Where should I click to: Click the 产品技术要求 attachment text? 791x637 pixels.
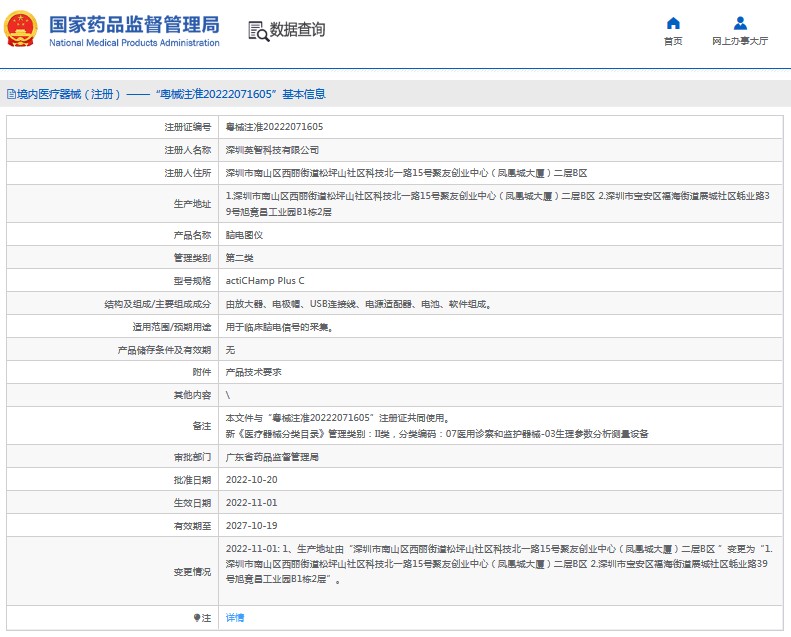[254, 372]
